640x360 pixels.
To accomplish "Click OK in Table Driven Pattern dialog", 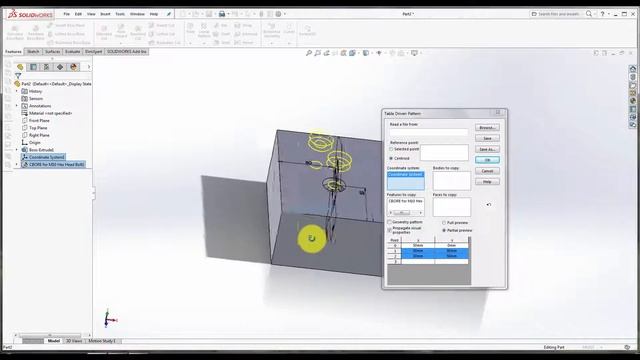I will point(487,160).
